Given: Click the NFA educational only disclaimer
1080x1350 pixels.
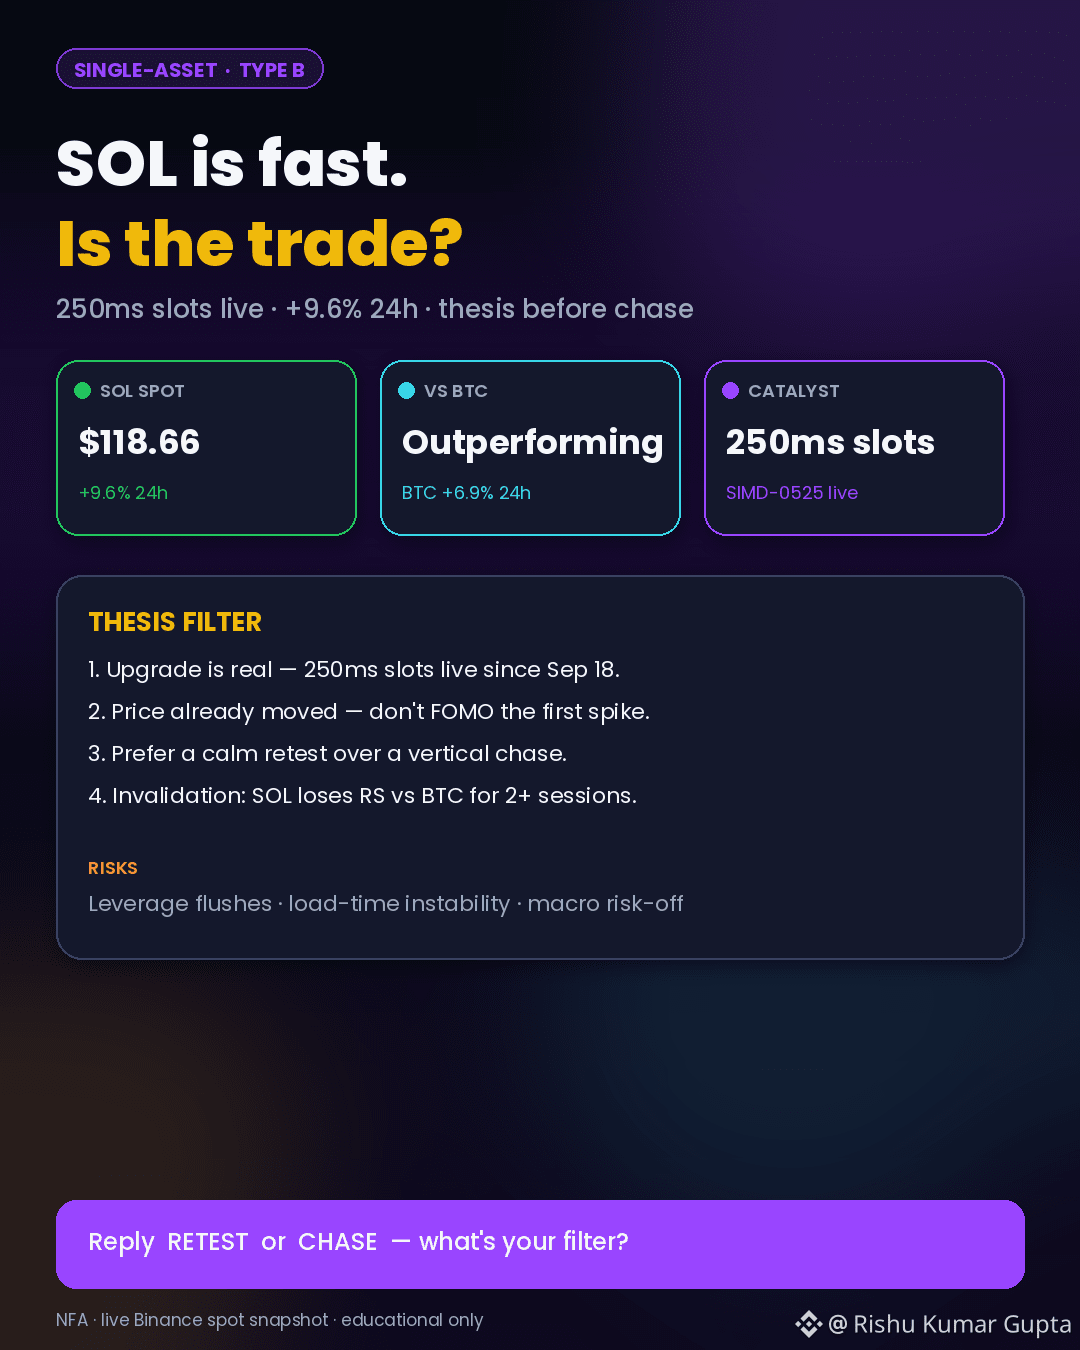Looking at the screenshot, I should [270, 1320].
